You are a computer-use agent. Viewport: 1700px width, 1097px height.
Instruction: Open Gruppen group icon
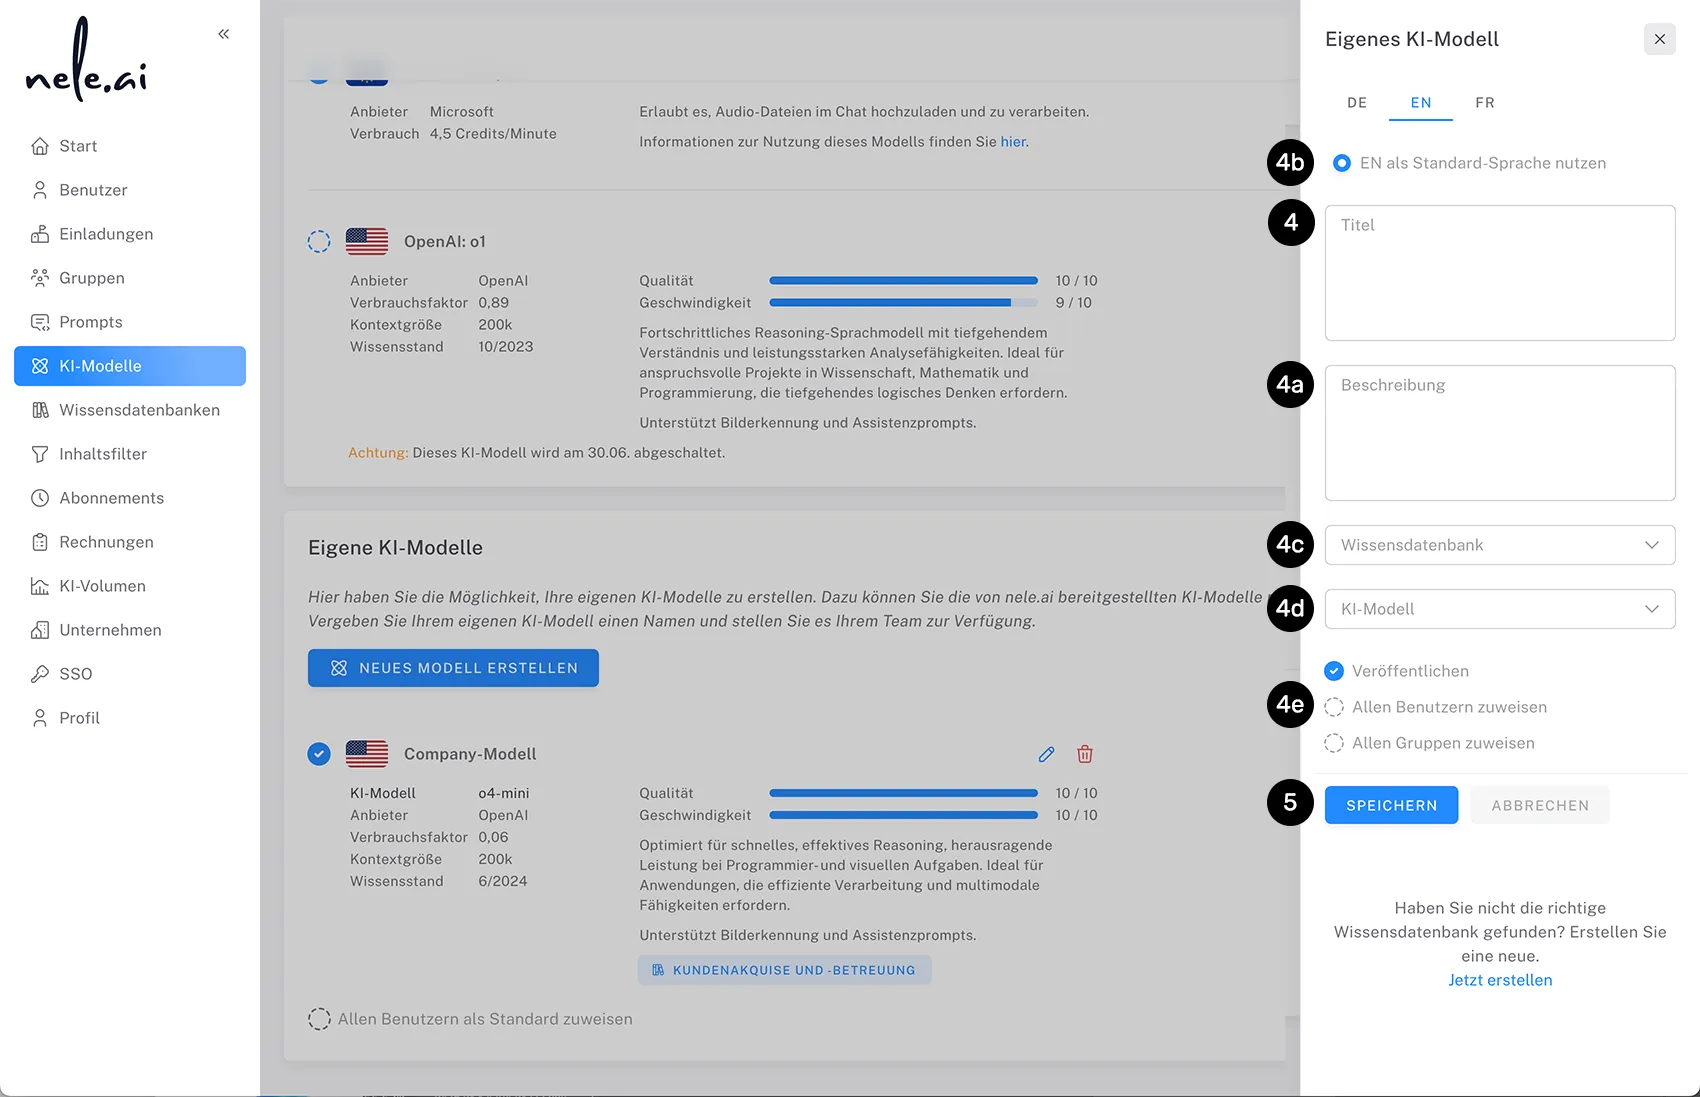tap(40, 278)
